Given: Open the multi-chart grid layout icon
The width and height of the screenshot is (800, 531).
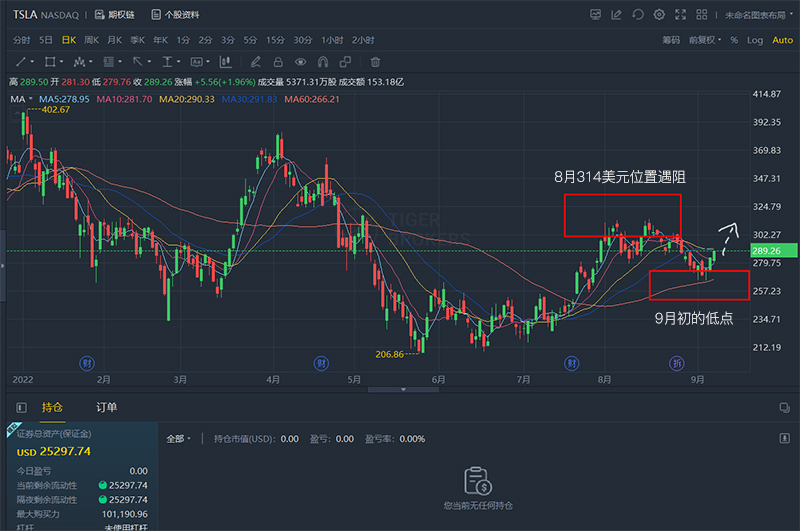Looking at the screenshot, I should click(702, 15).
